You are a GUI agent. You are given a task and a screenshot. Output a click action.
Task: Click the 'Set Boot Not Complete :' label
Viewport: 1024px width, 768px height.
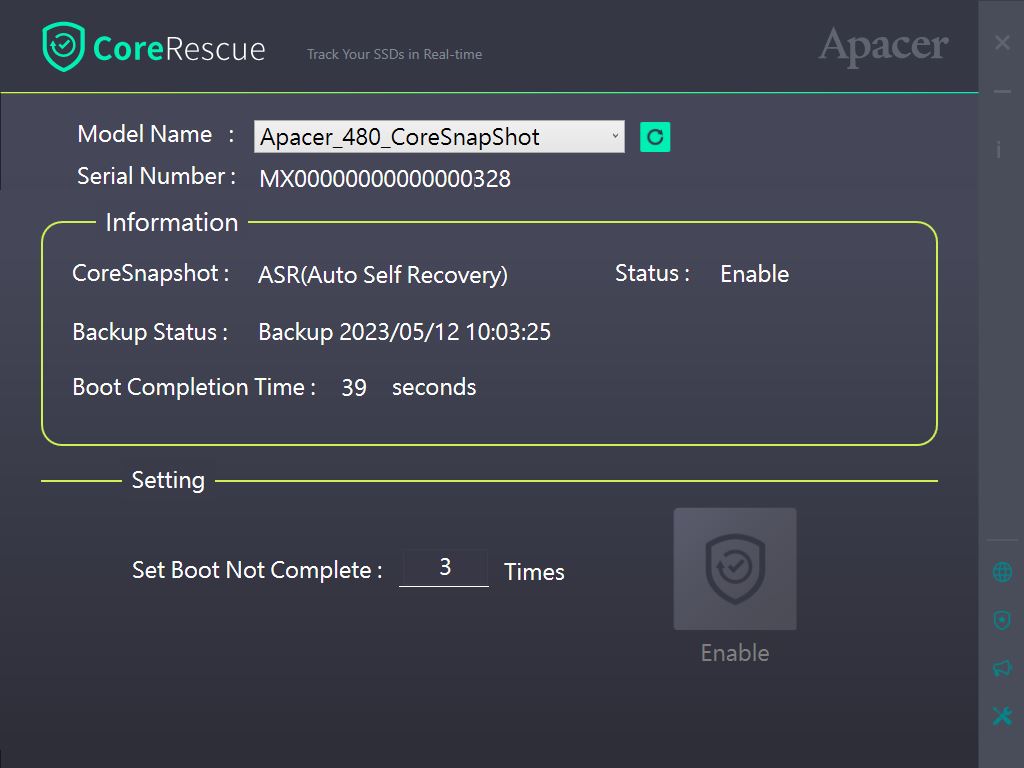(257, 570)
